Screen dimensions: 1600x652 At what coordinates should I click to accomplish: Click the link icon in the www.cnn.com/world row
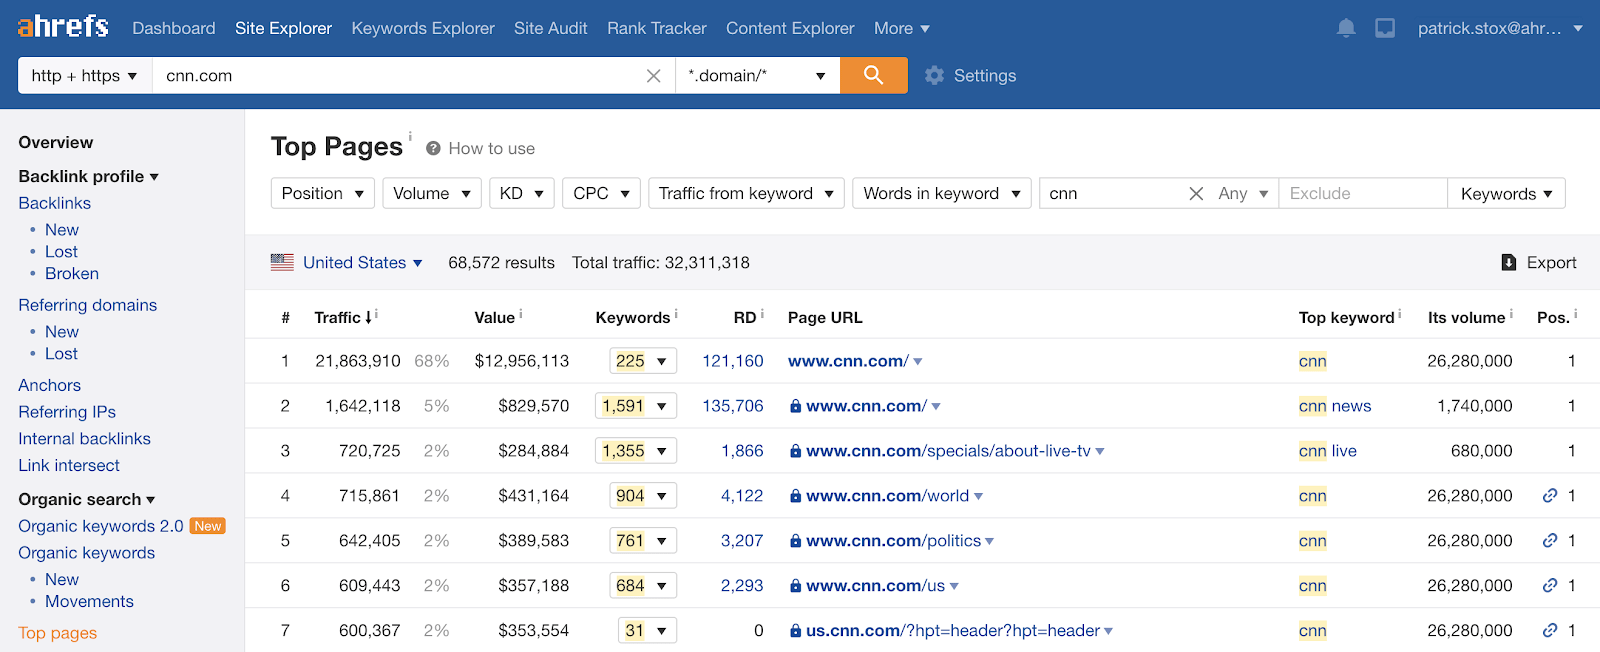[x=1549, y=496]
